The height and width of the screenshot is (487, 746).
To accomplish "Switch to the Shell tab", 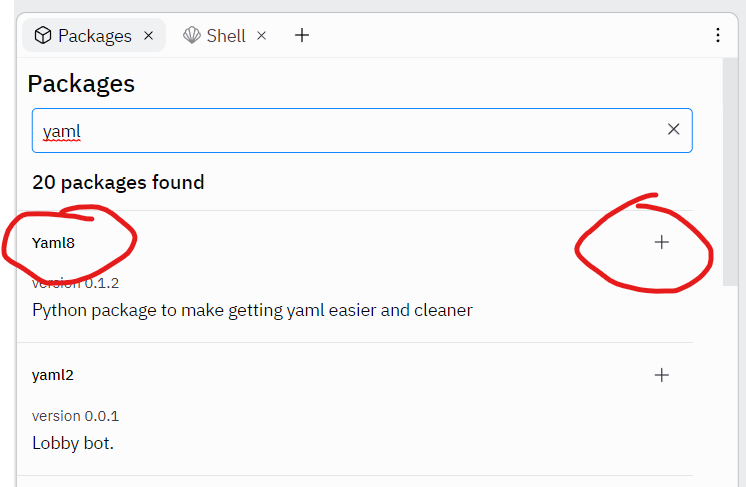I will (226, 36).
